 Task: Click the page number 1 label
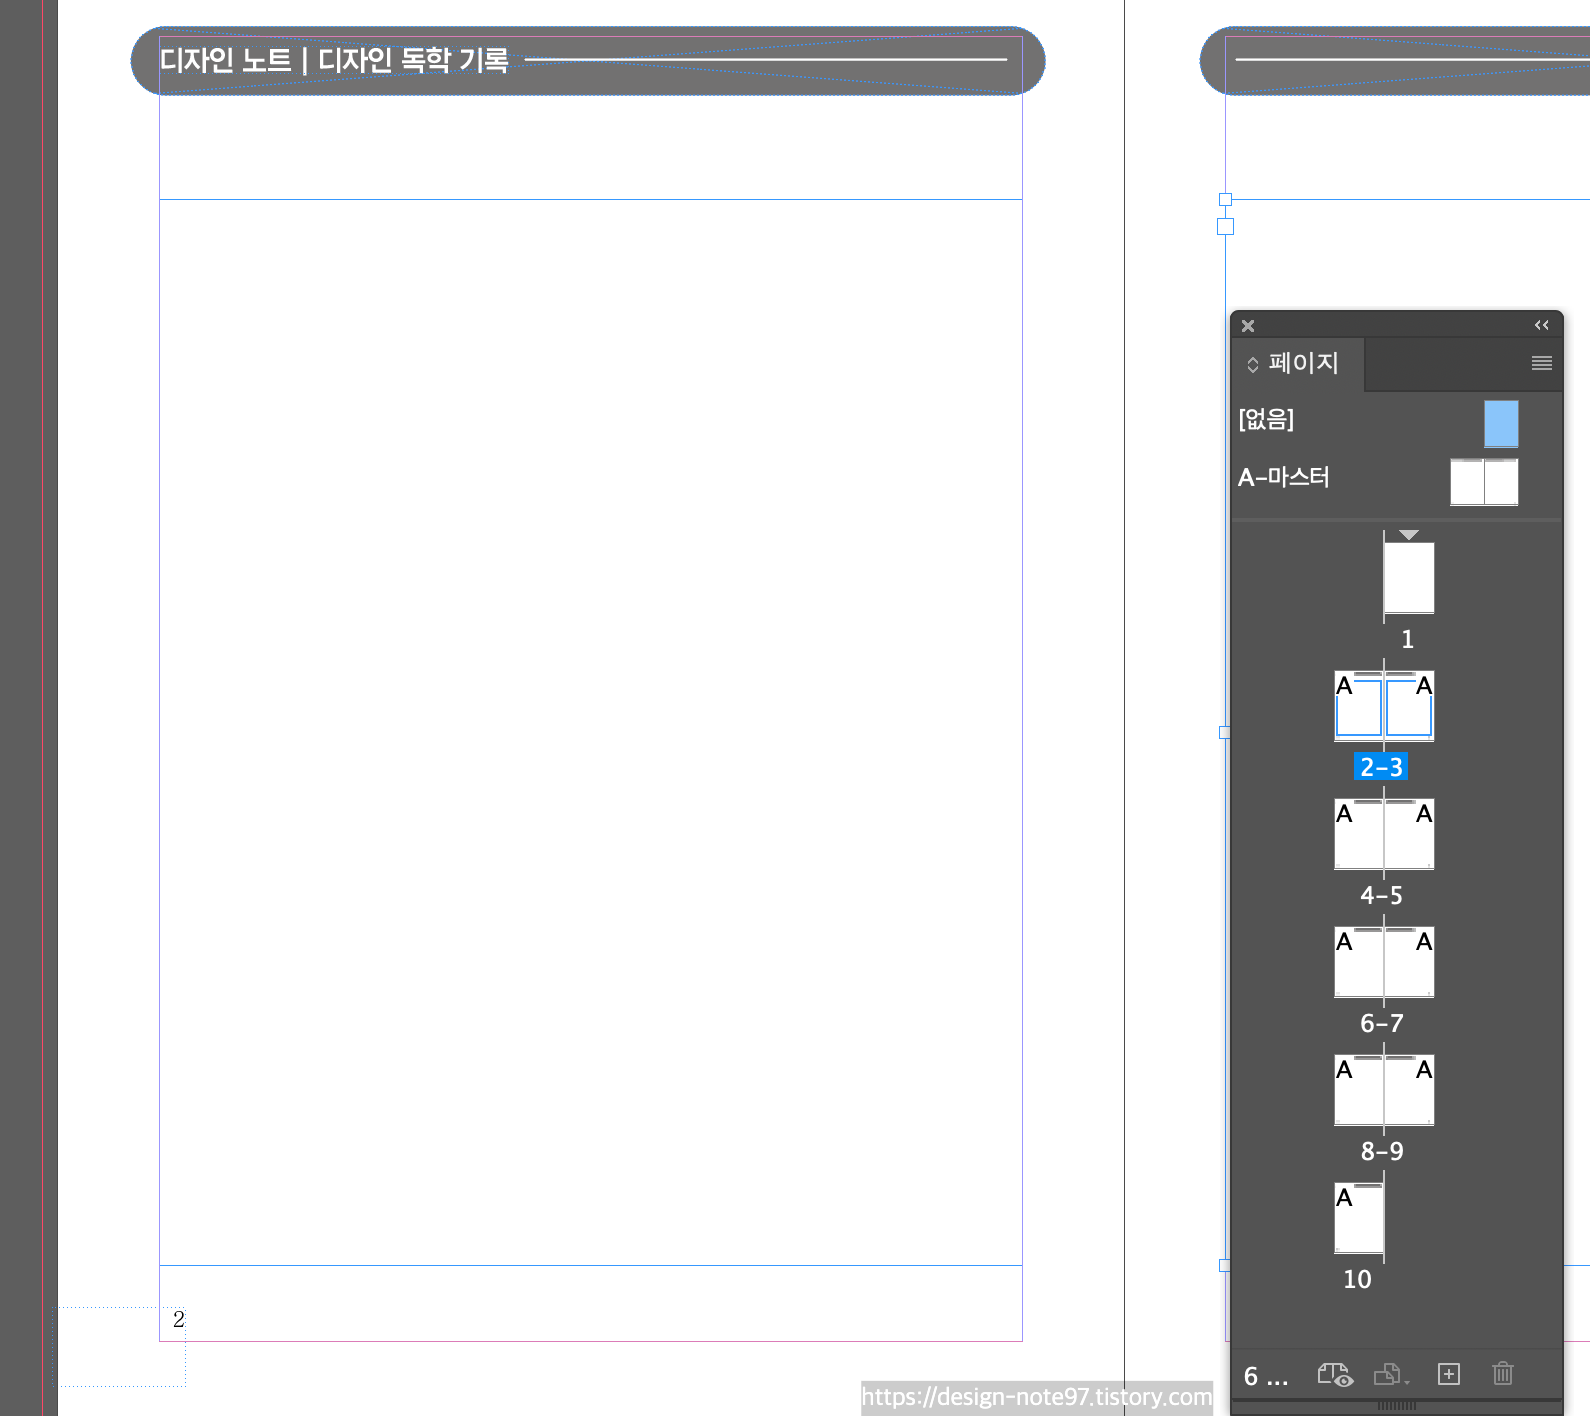[x=1407, y=639]
